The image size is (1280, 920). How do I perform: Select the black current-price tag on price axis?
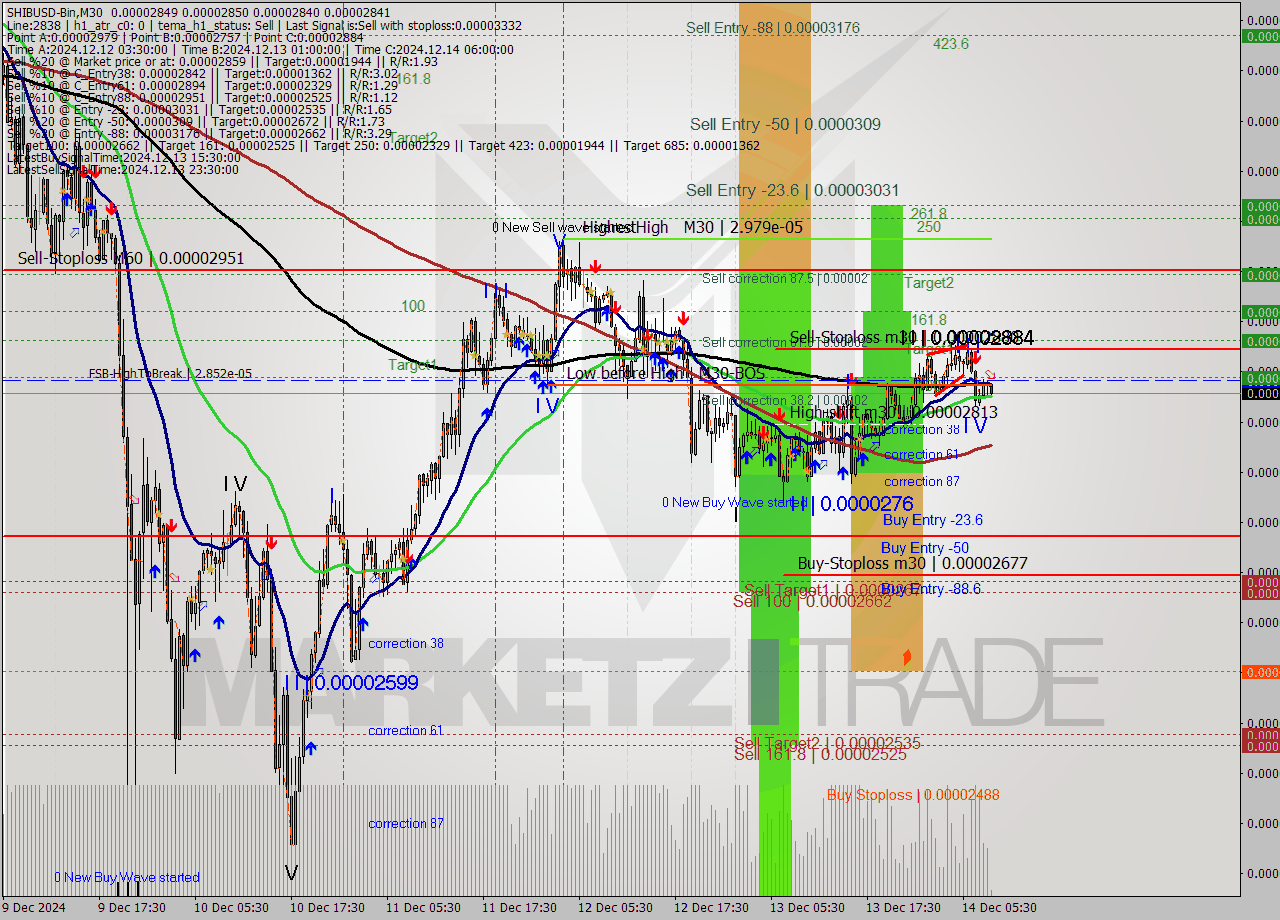click(1260, 393)
